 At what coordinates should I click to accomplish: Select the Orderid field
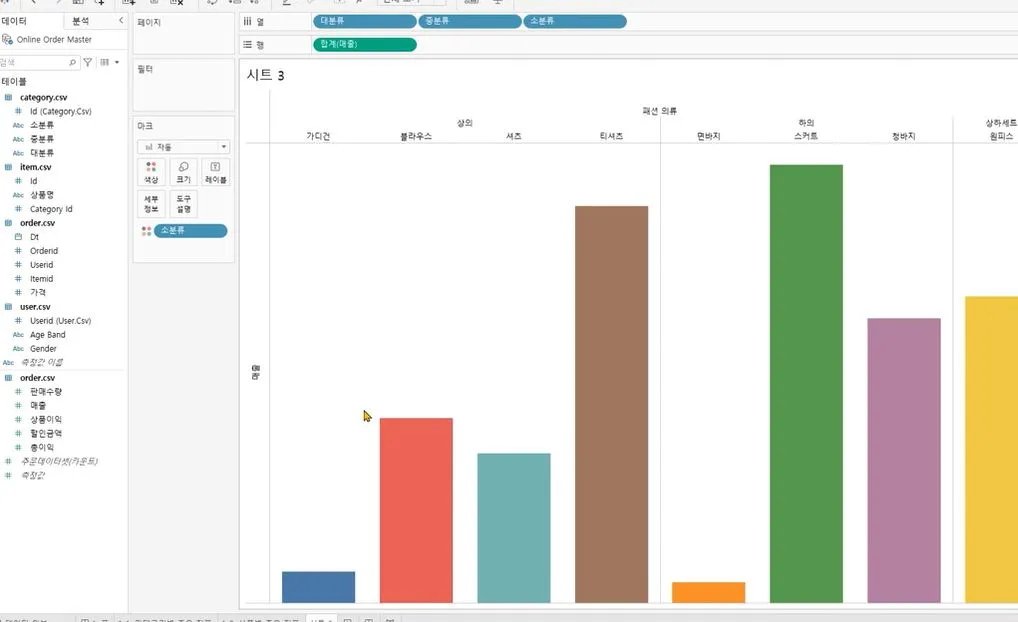[x=43, y=251]
